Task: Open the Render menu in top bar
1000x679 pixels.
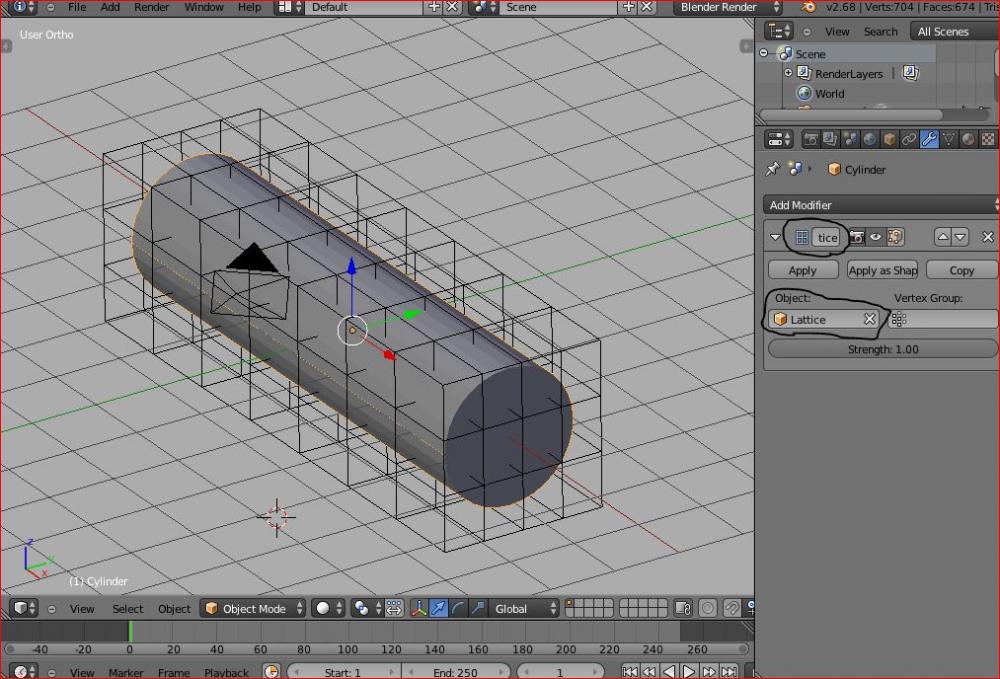Action: click(x=151, y=7)
